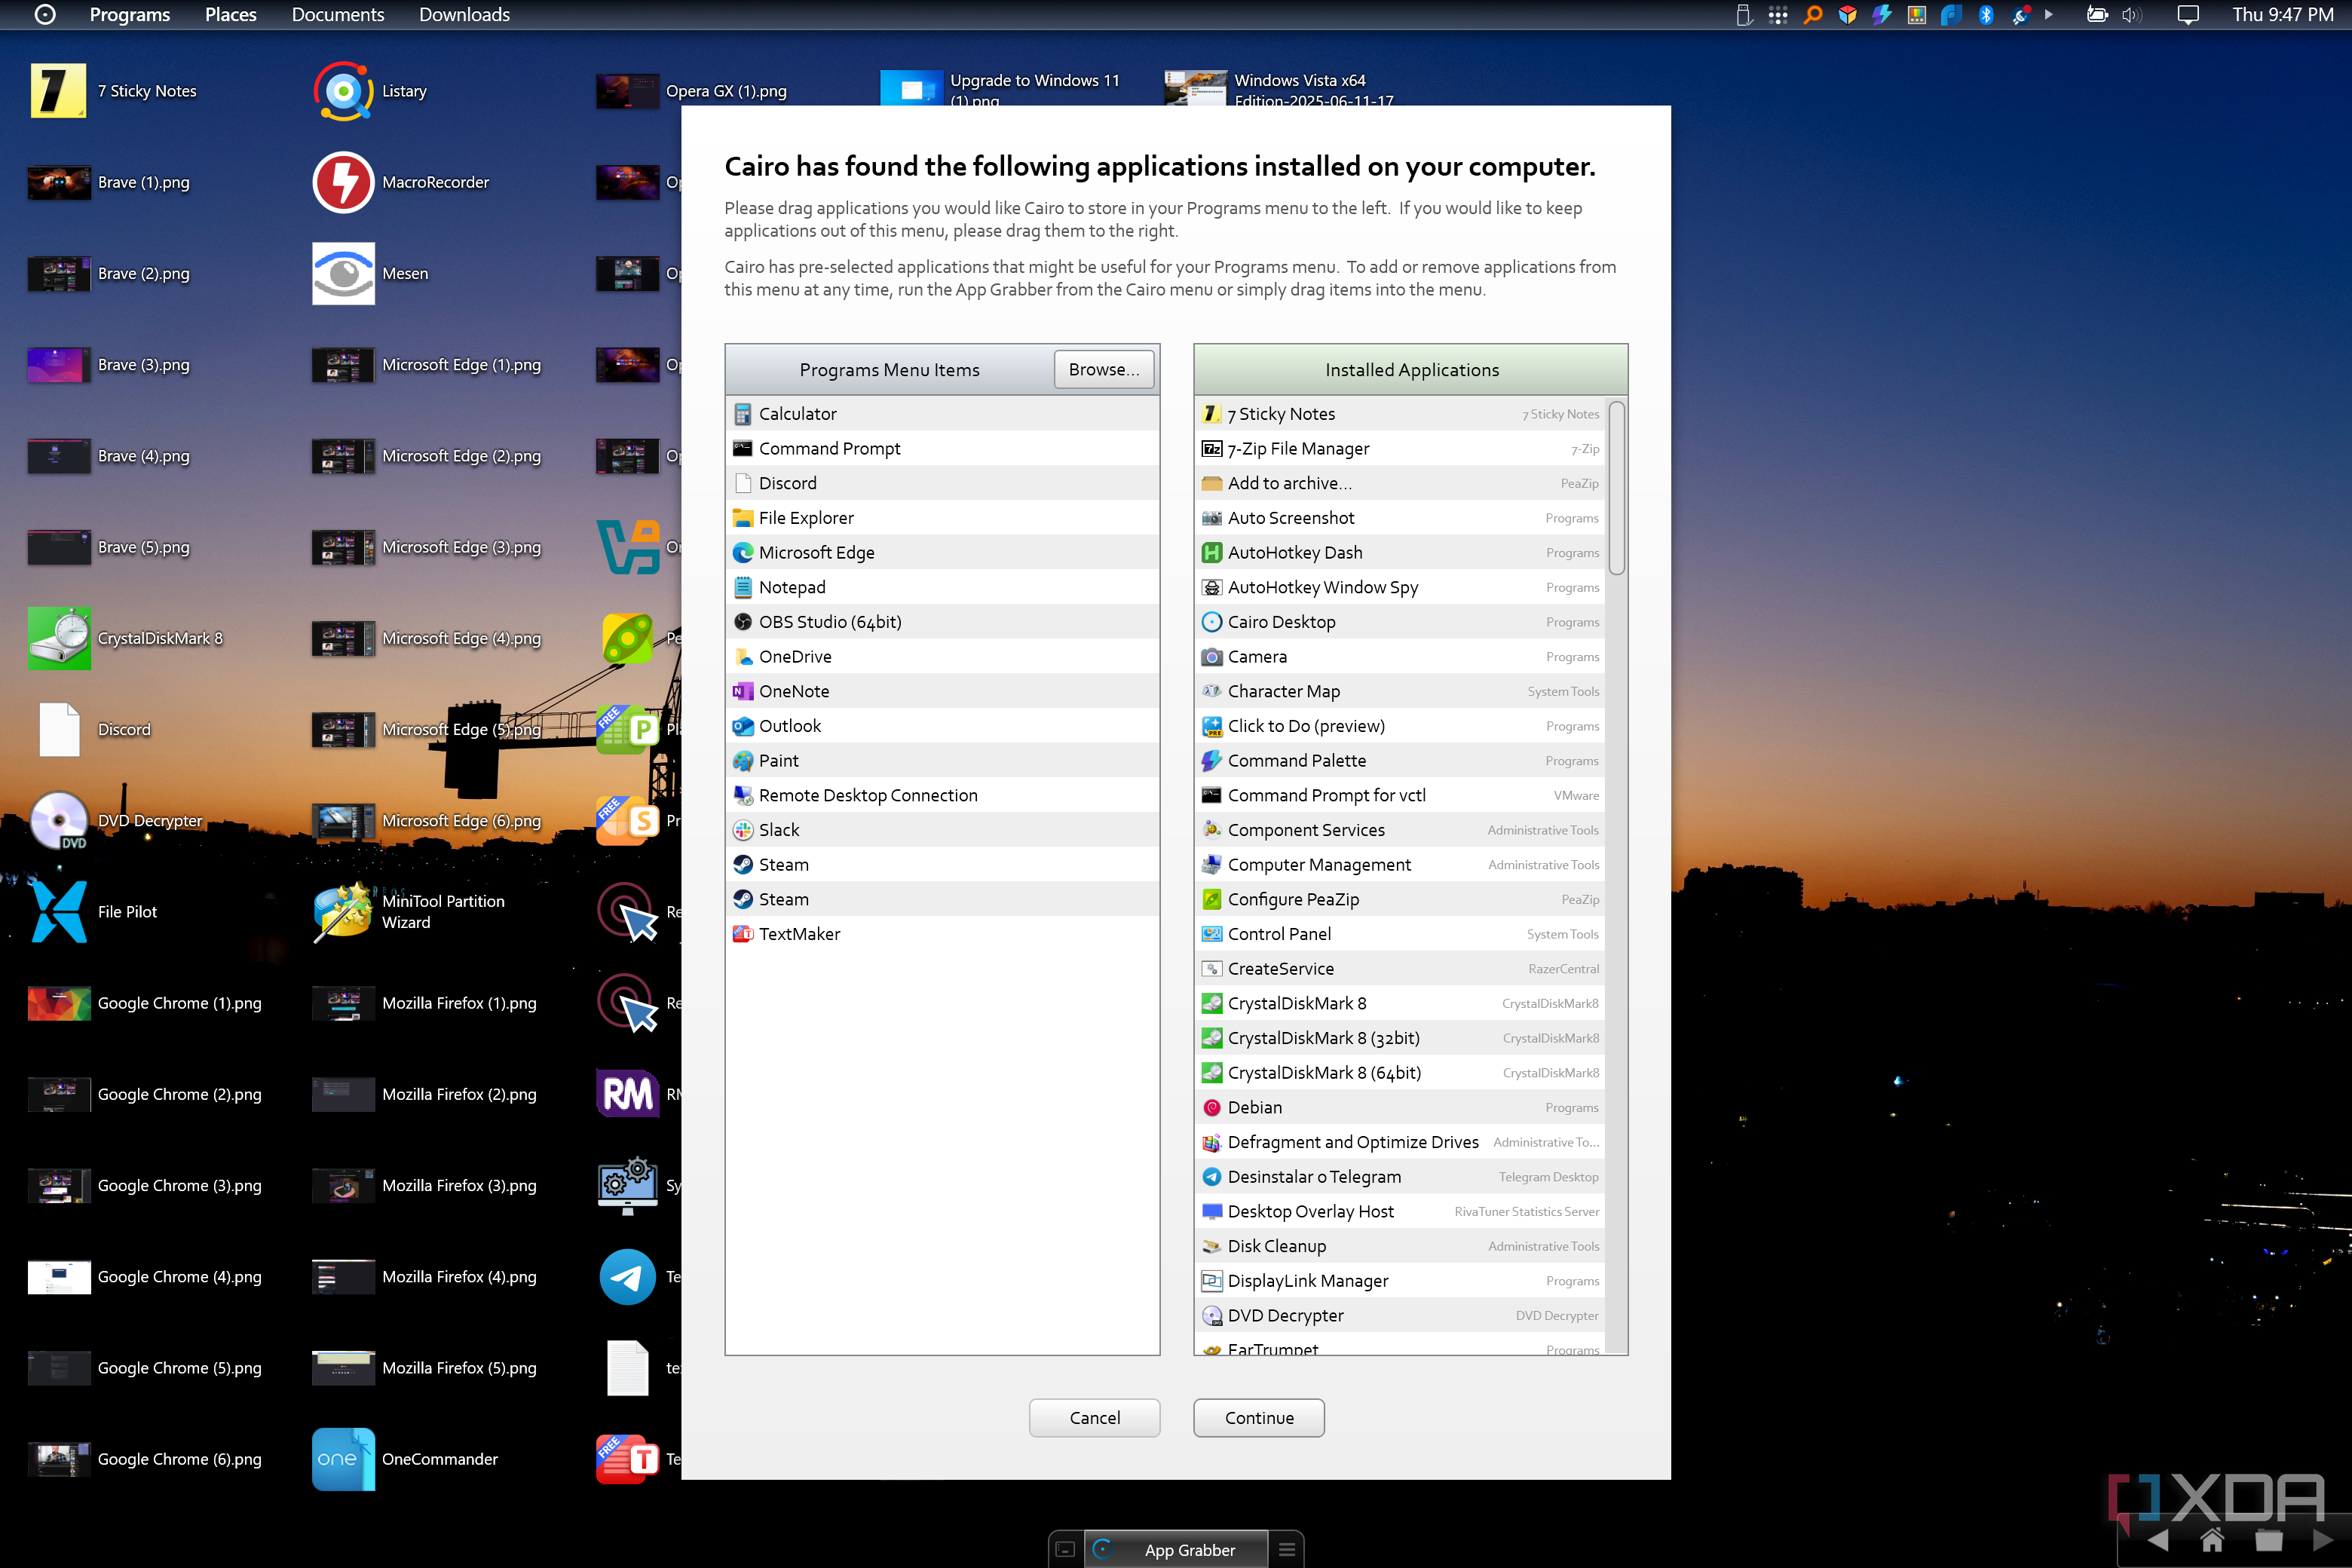Click the Listary desktop icon
2352x1568 pixels.
[343, 91]
